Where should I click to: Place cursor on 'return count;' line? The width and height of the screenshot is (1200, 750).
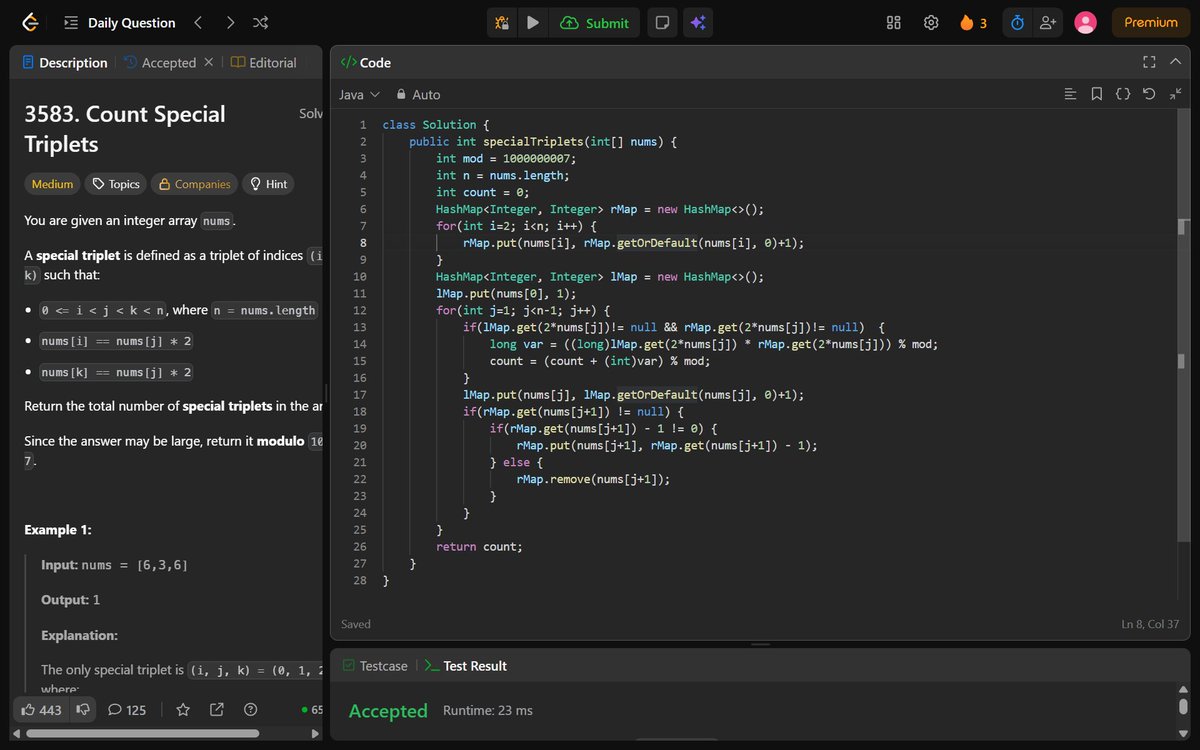pyautogui.click(x=479, y=546)
